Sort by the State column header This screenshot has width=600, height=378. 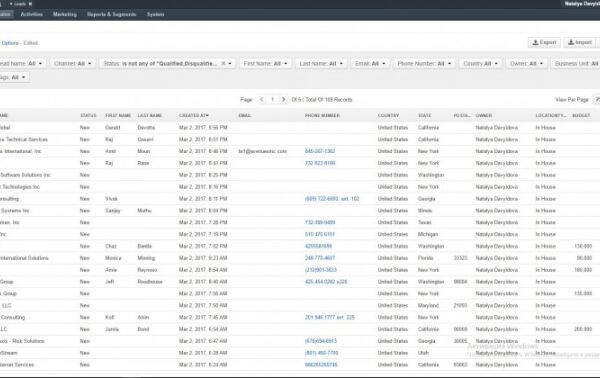click(424, 116)
